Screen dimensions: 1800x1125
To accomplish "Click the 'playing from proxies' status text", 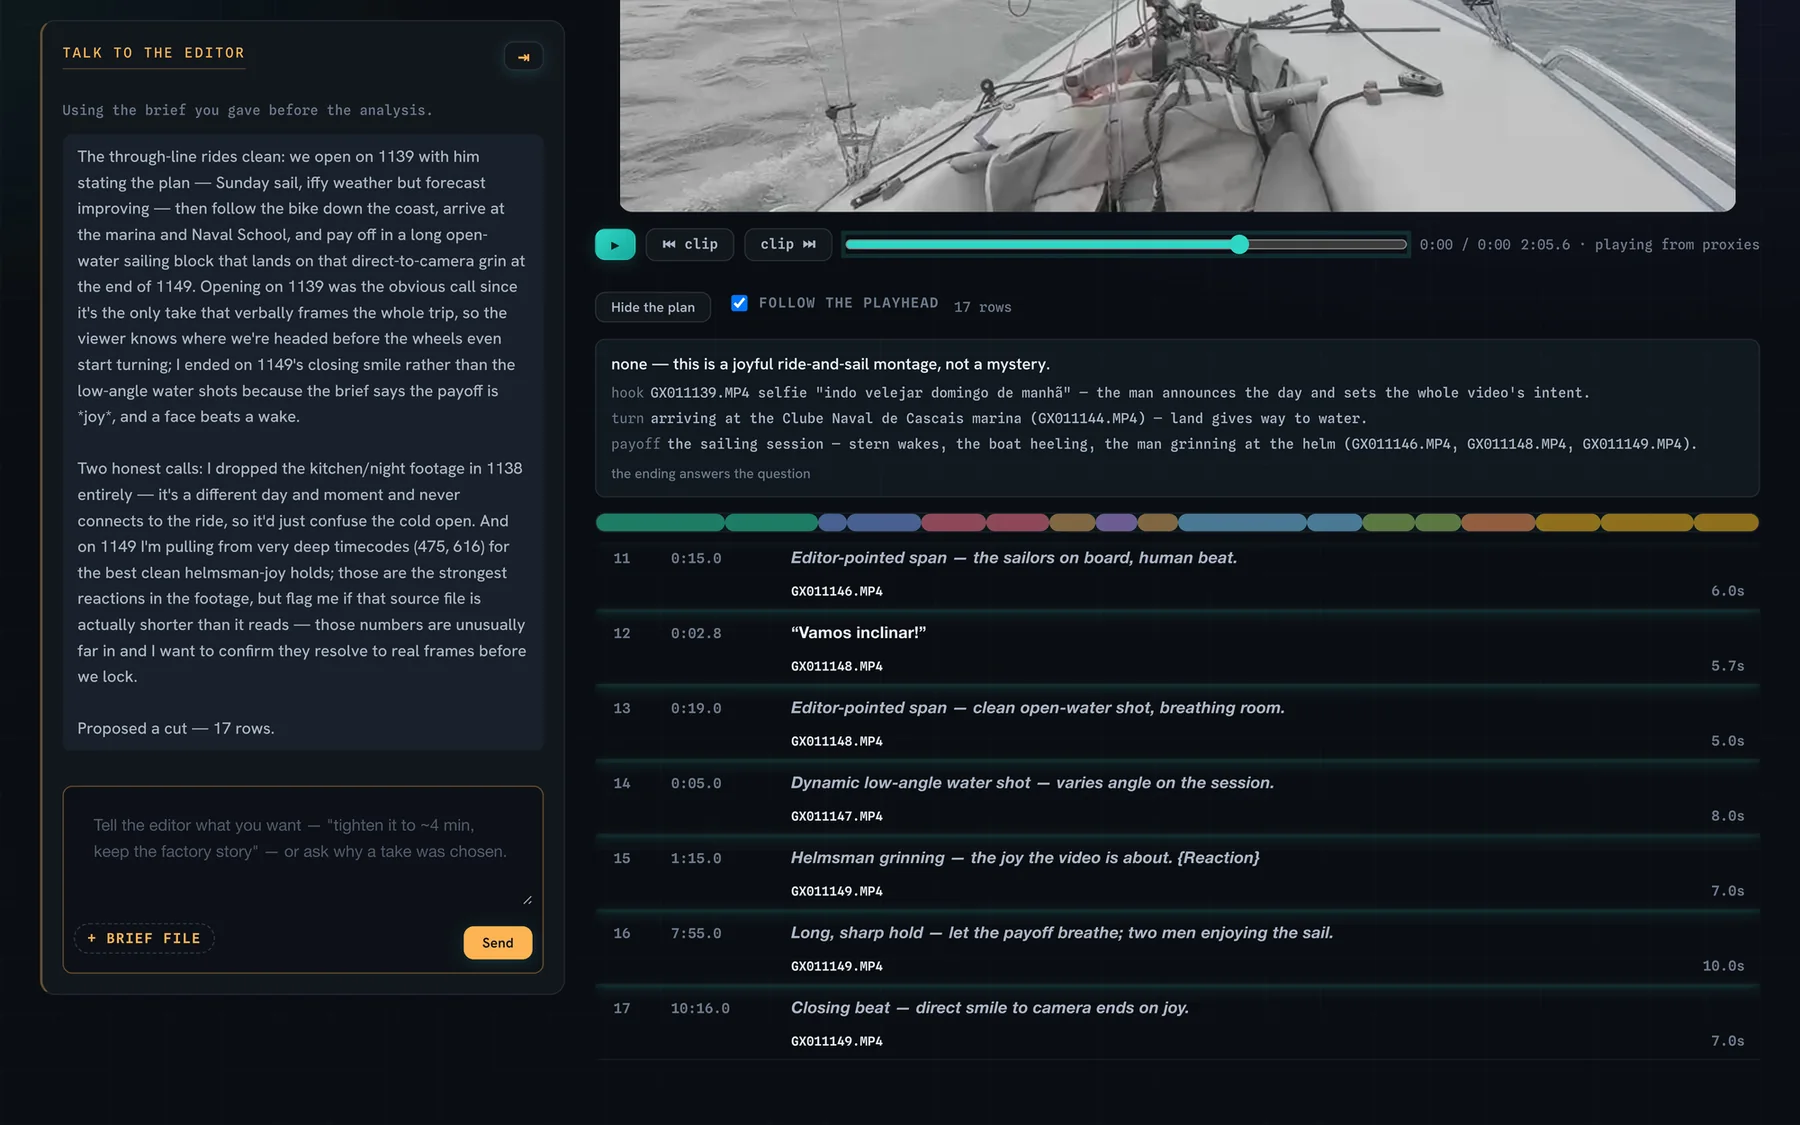I will pyautogui.click(x=1677, y=245).
